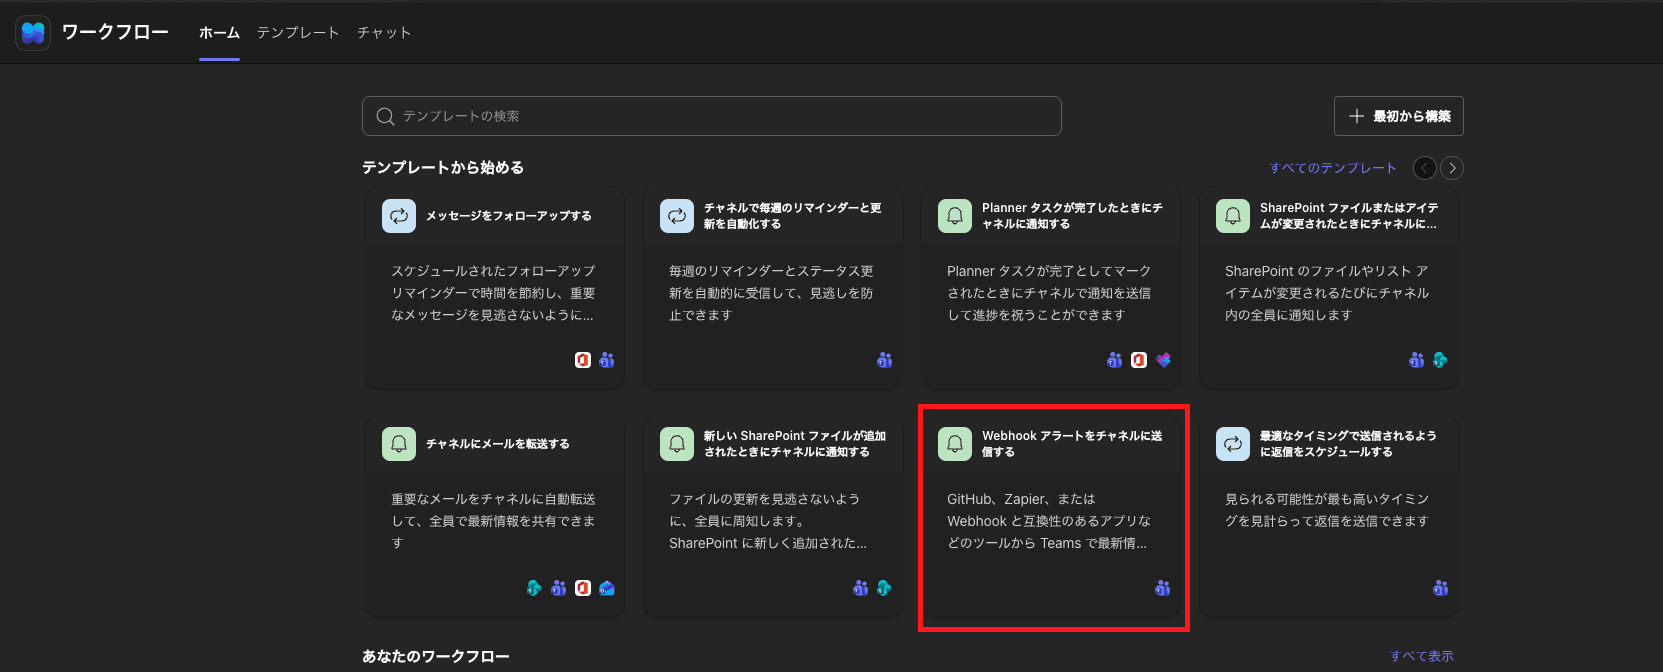This screenshot has width=1663, height=672.
Task: Click Office icon on チャネルにメールを転送する card
Action: (x=583, y=588)
